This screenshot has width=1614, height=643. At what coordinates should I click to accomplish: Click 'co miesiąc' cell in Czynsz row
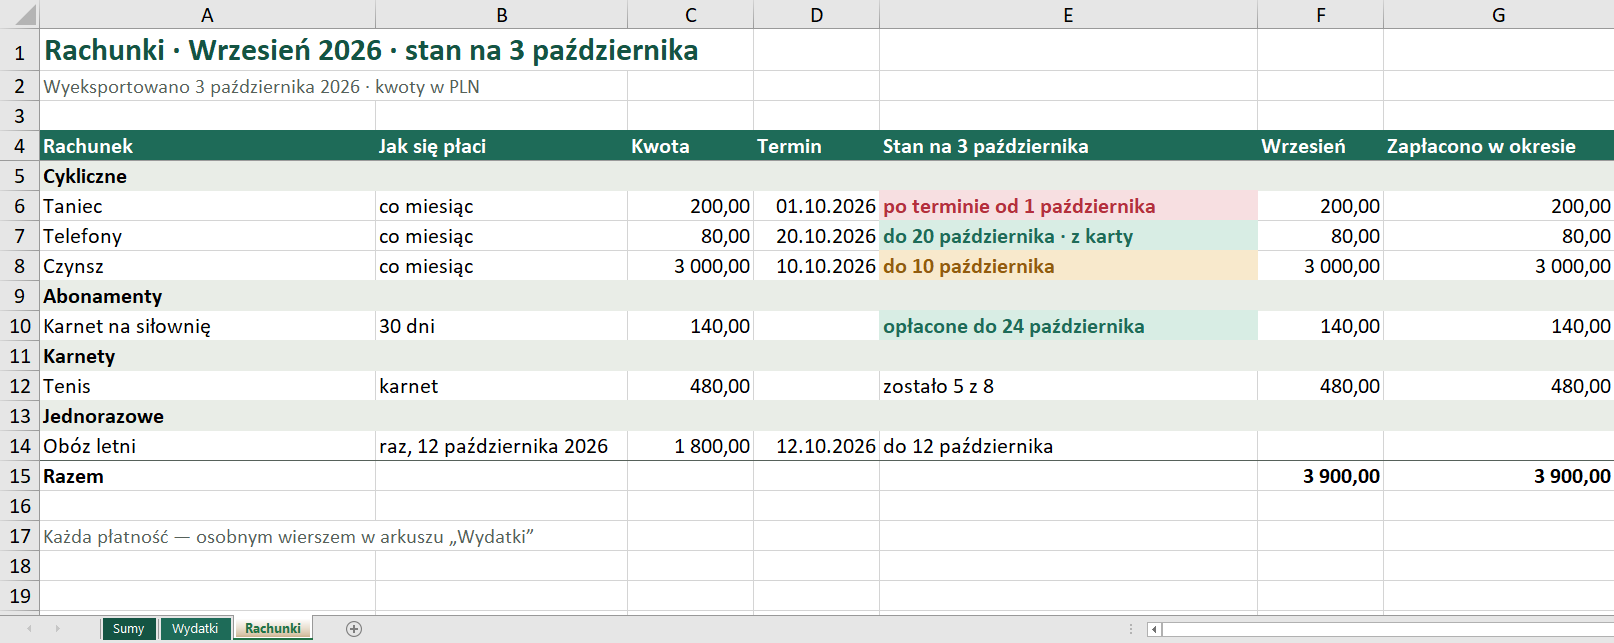[x=502, y=266]
